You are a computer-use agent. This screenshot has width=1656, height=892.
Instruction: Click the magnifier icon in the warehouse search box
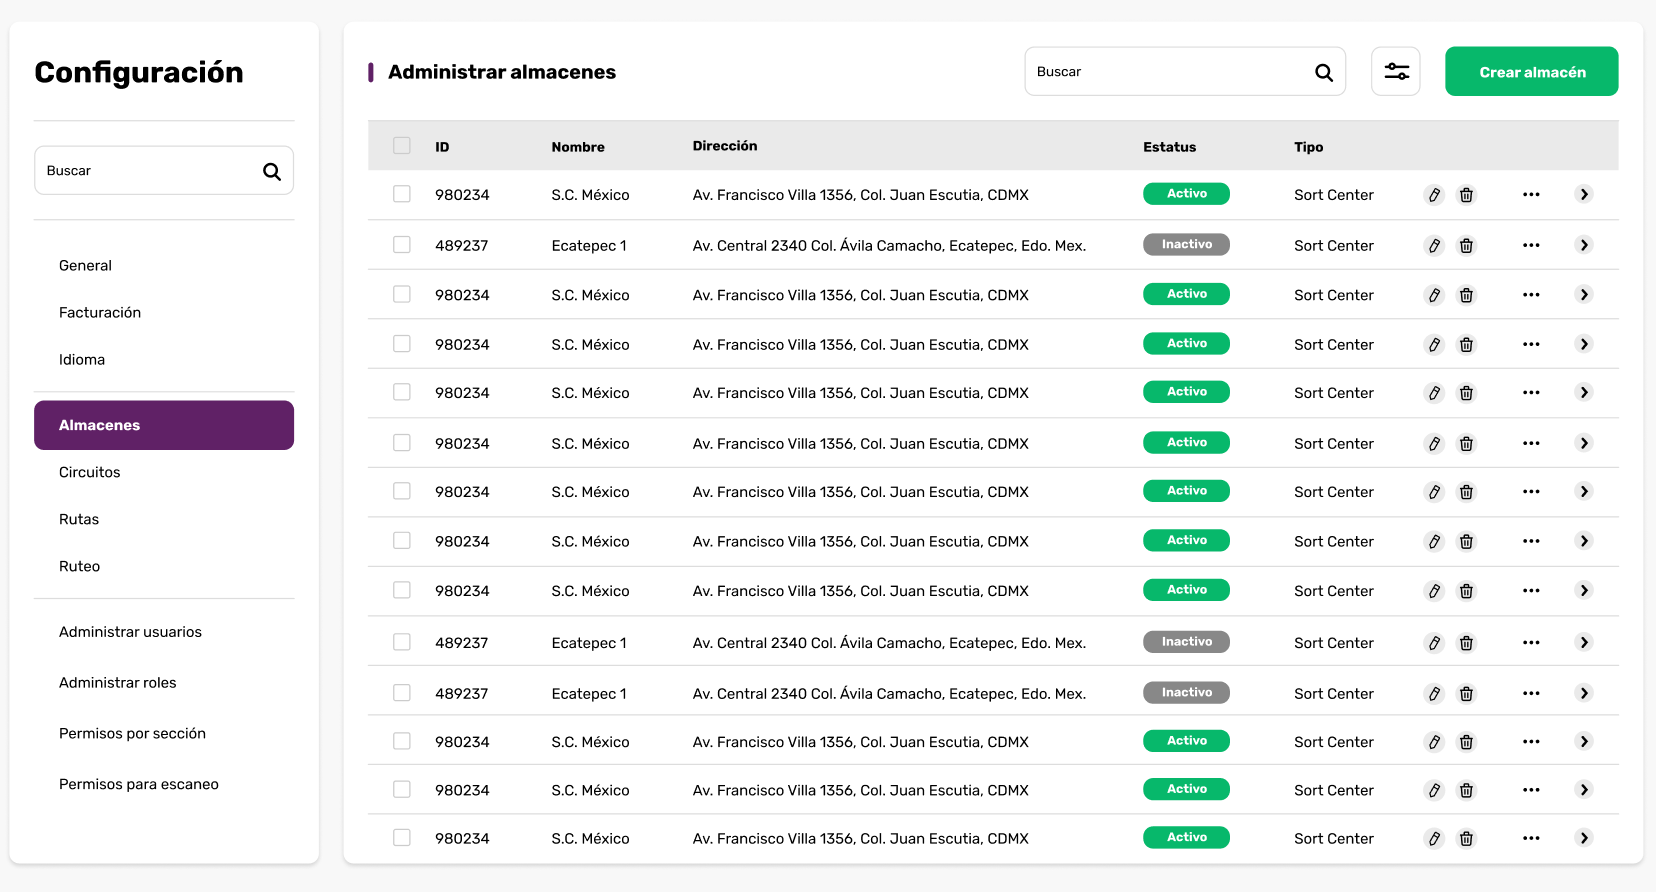pos(1324,72)
